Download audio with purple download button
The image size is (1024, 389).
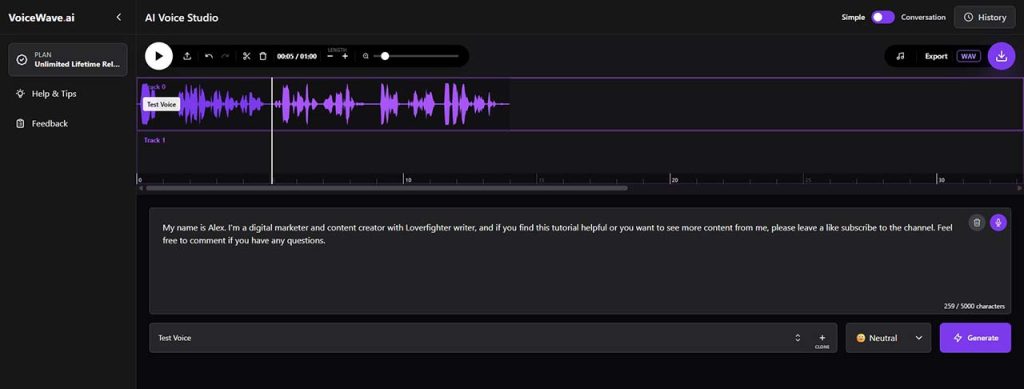(1001, 56)
